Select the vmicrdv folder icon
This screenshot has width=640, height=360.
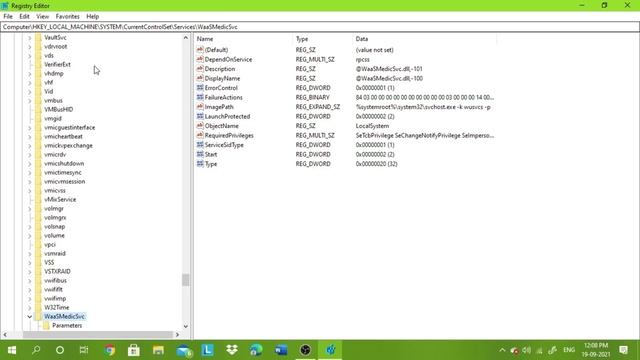tap(38, 154)
